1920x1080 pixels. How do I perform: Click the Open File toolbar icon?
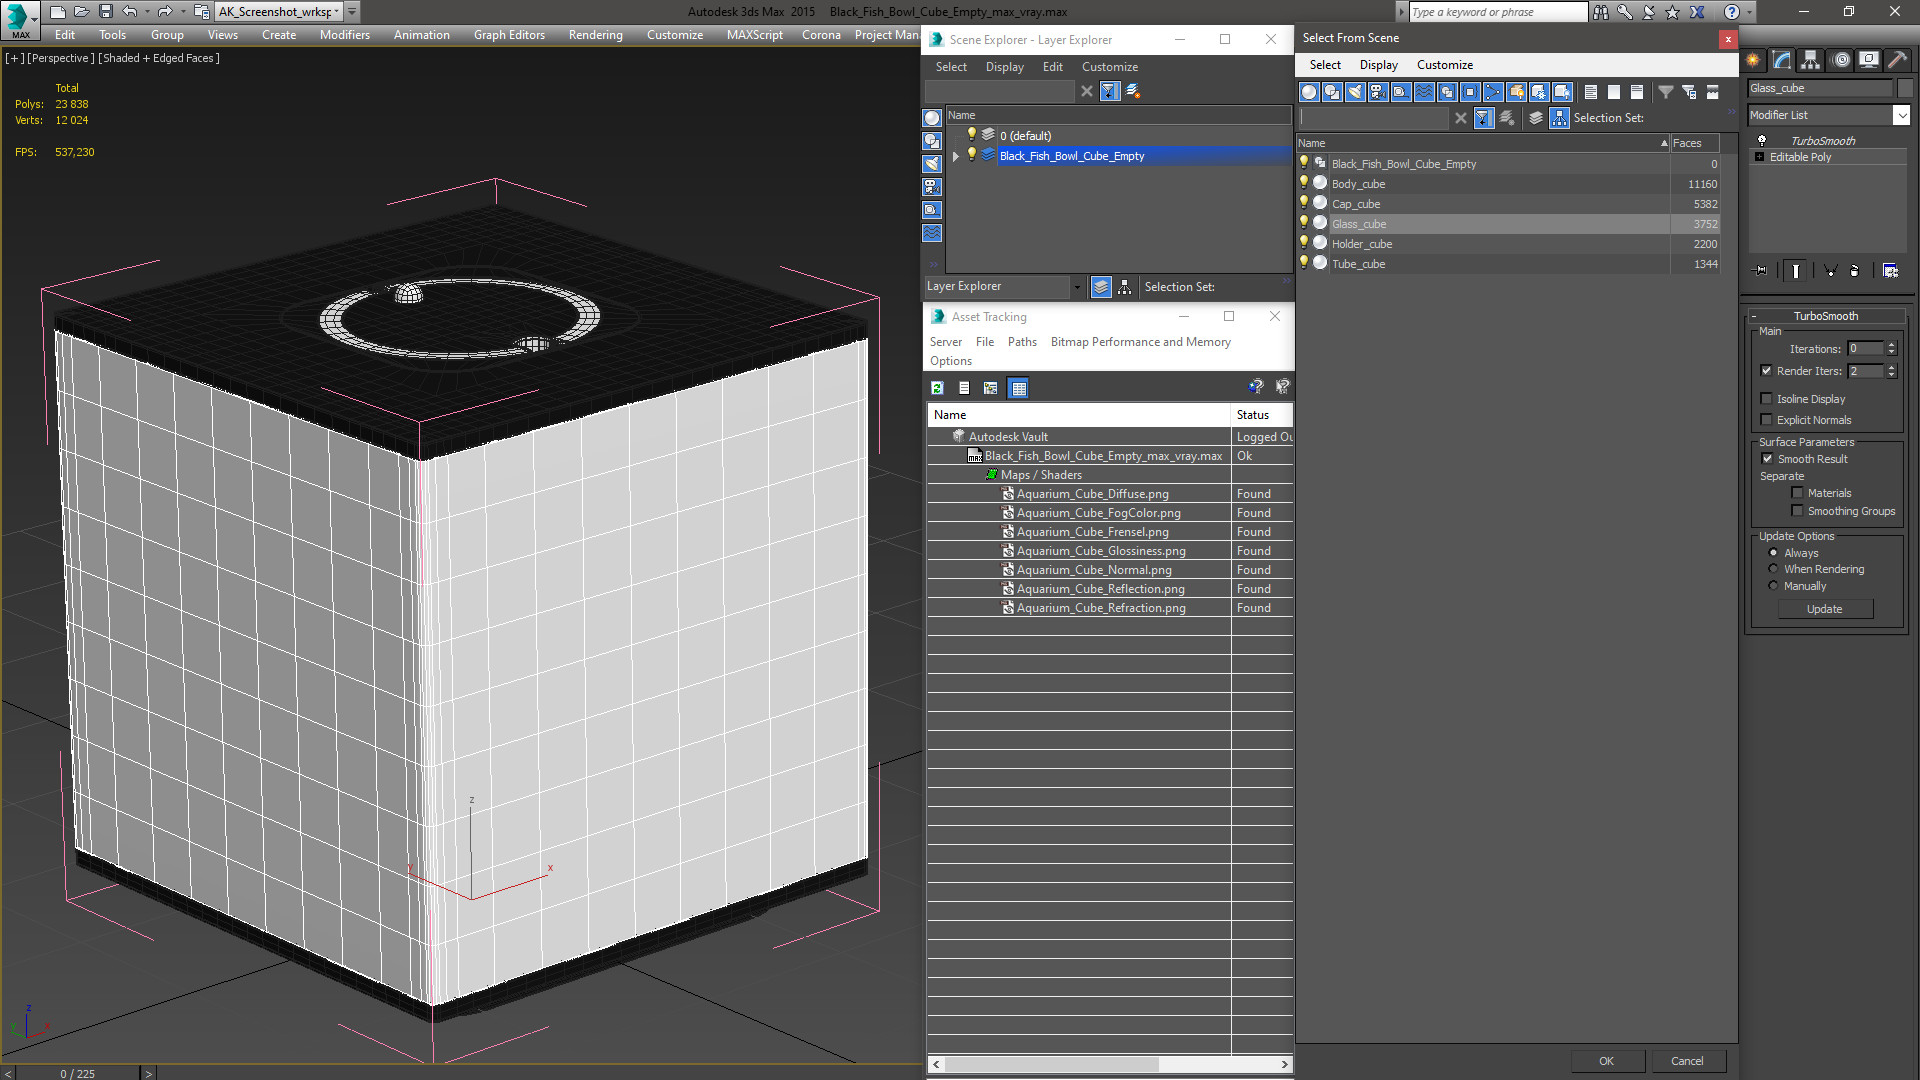click(81, 12)
